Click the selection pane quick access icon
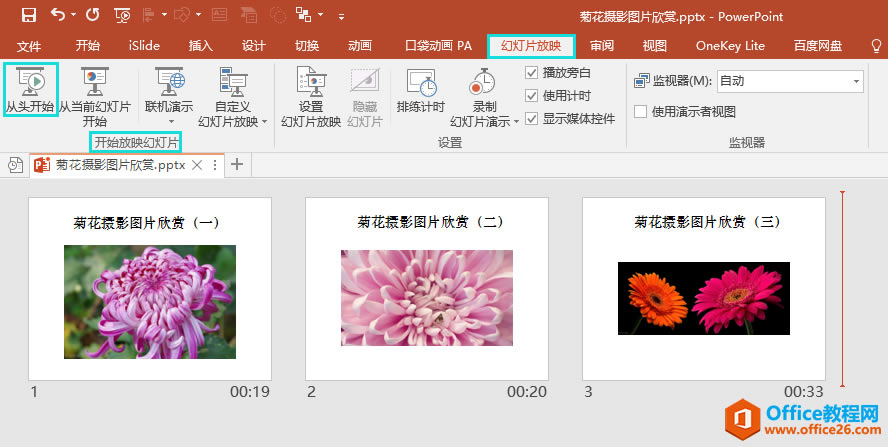 (x=249, y=15)
